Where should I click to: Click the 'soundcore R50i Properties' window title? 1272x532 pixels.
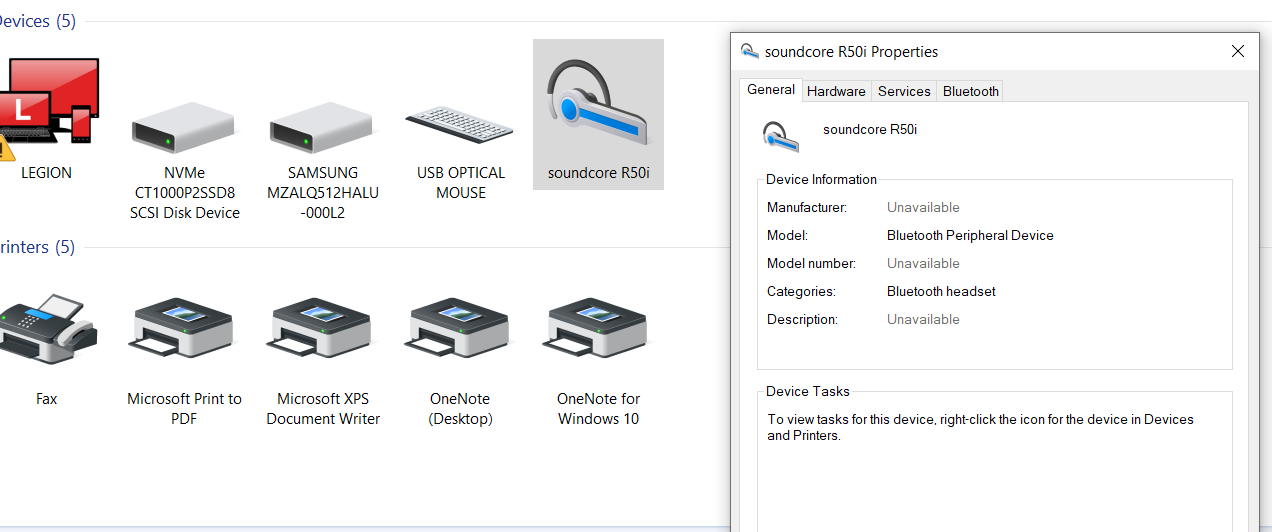[x=851, y=52]
